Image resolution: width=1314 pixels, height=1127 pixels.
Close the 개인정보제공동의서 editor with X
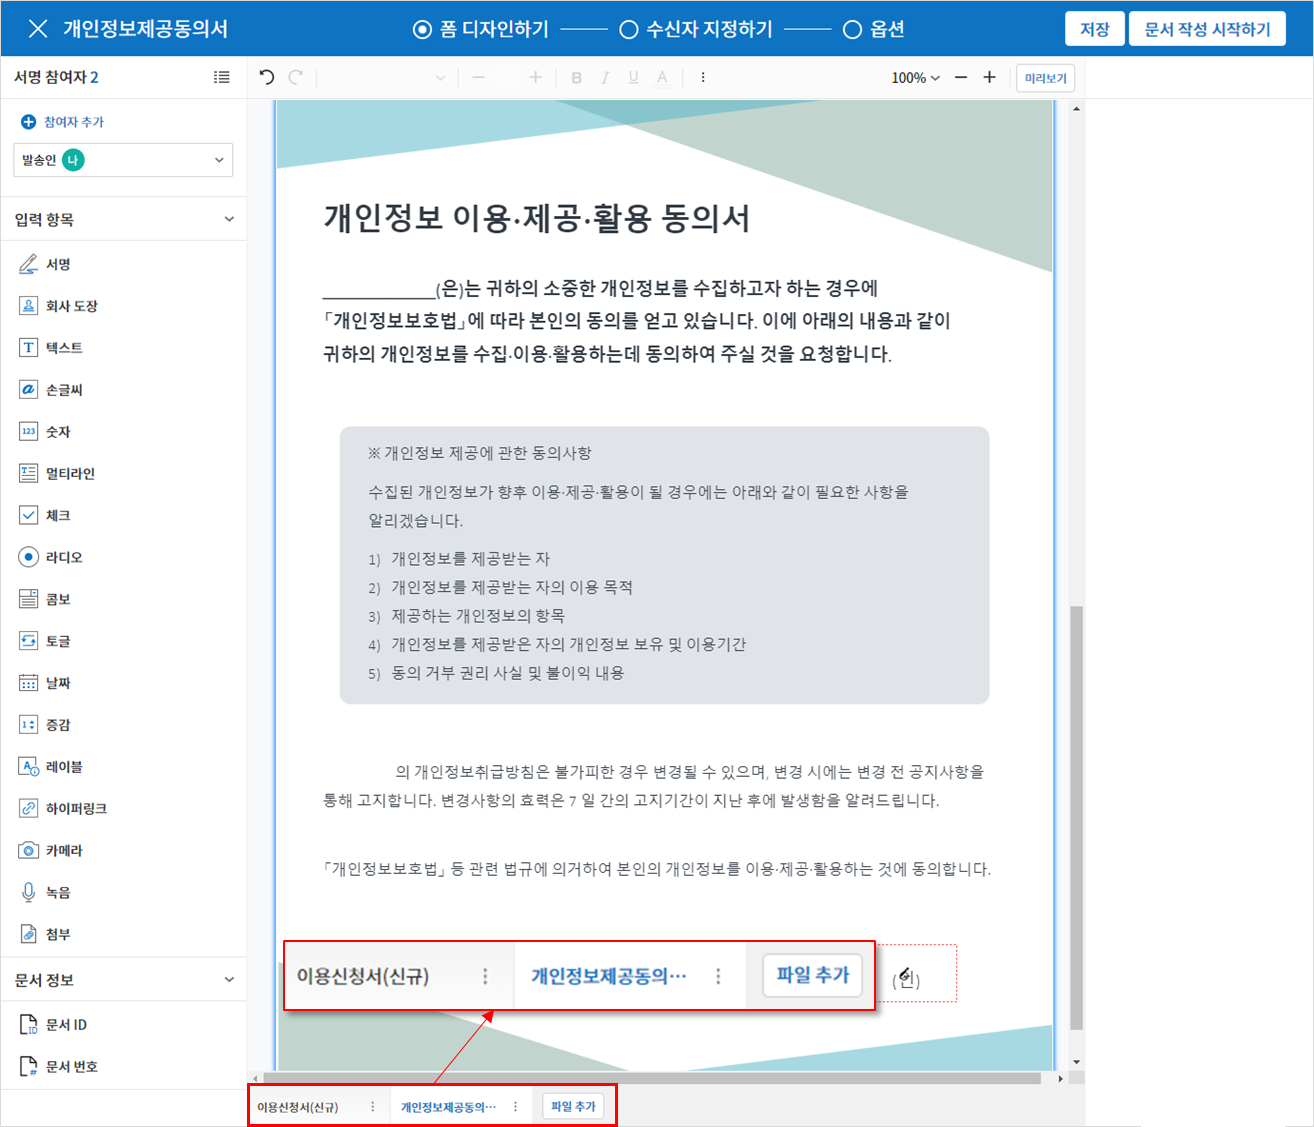pyautogui.click(x=38, y=29)
